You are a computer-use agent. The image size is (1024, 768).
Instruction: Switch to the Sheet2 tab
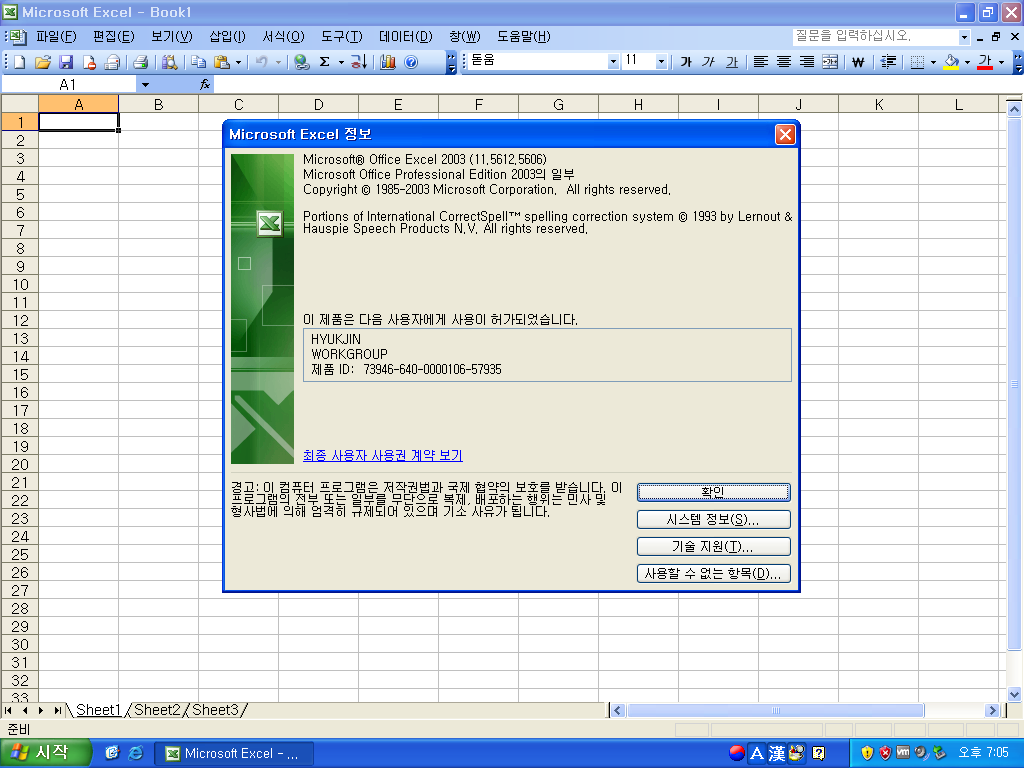pyautogui.click(x=157, y=710)
